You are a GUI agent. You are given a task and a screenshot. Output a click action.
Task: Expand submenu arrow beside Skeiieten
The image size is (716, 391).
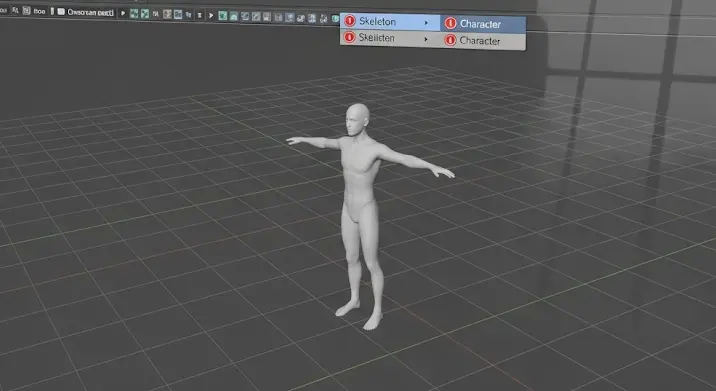[426, 39]
